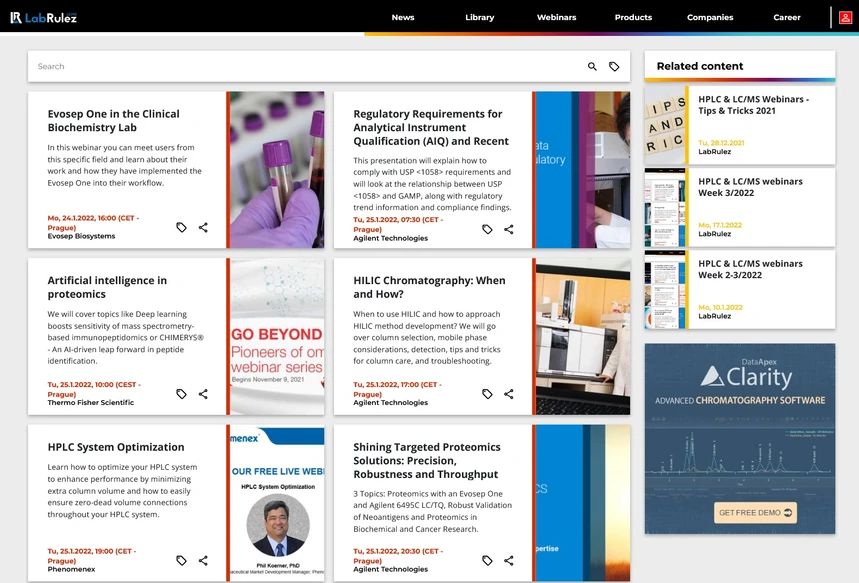Click tag icon on HILIC Chromatography card
This screenshot has width=859, height=583.
[x=487, y=394]
